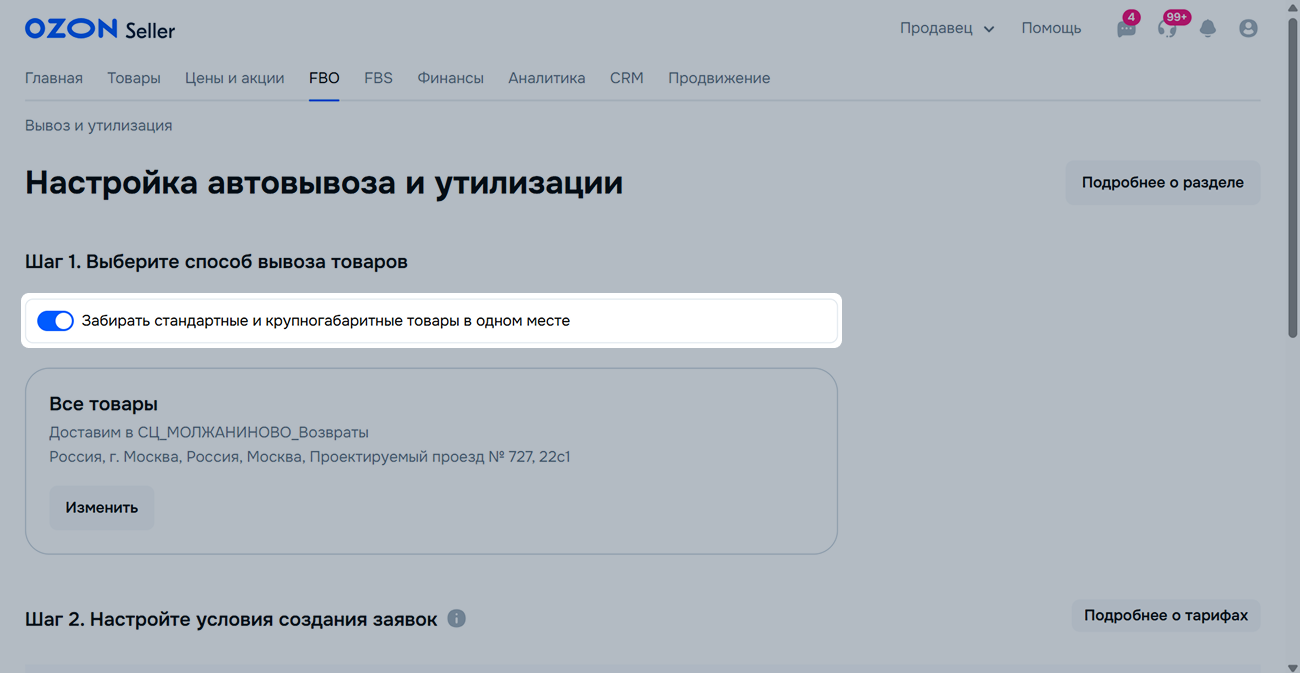The image size is (1300, 673).
Task: Open the Финансы tab
Action: (450, 78)
